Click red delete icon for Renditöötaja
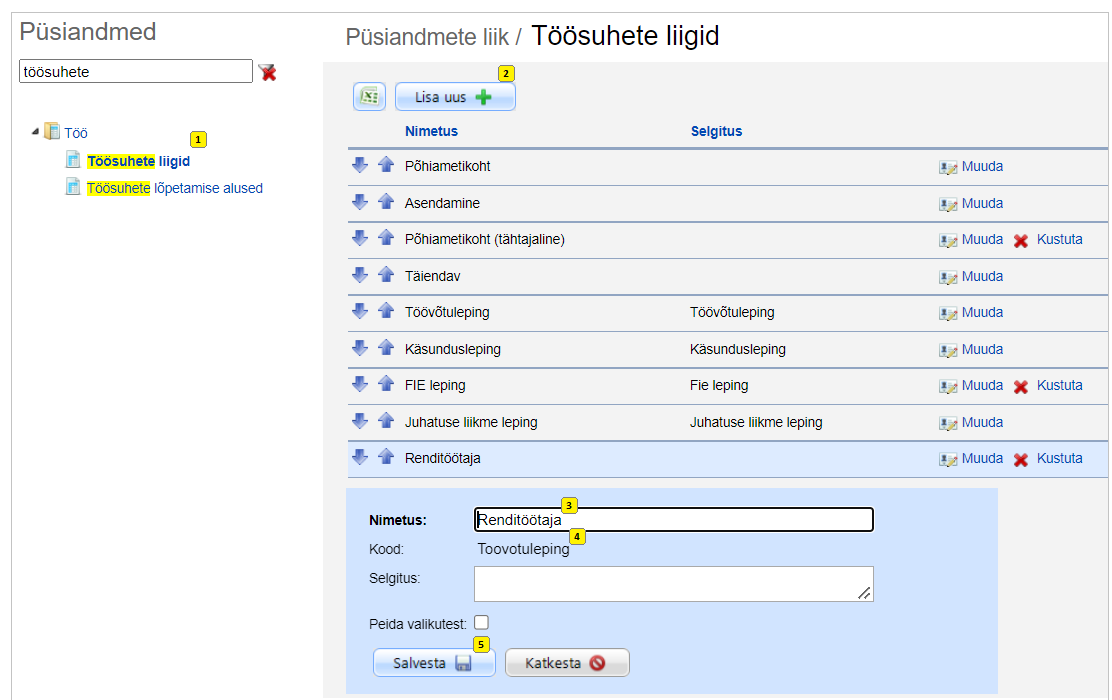Image resolution: width=1112 pixels, height=700 pixels. tap(1021, 459)
